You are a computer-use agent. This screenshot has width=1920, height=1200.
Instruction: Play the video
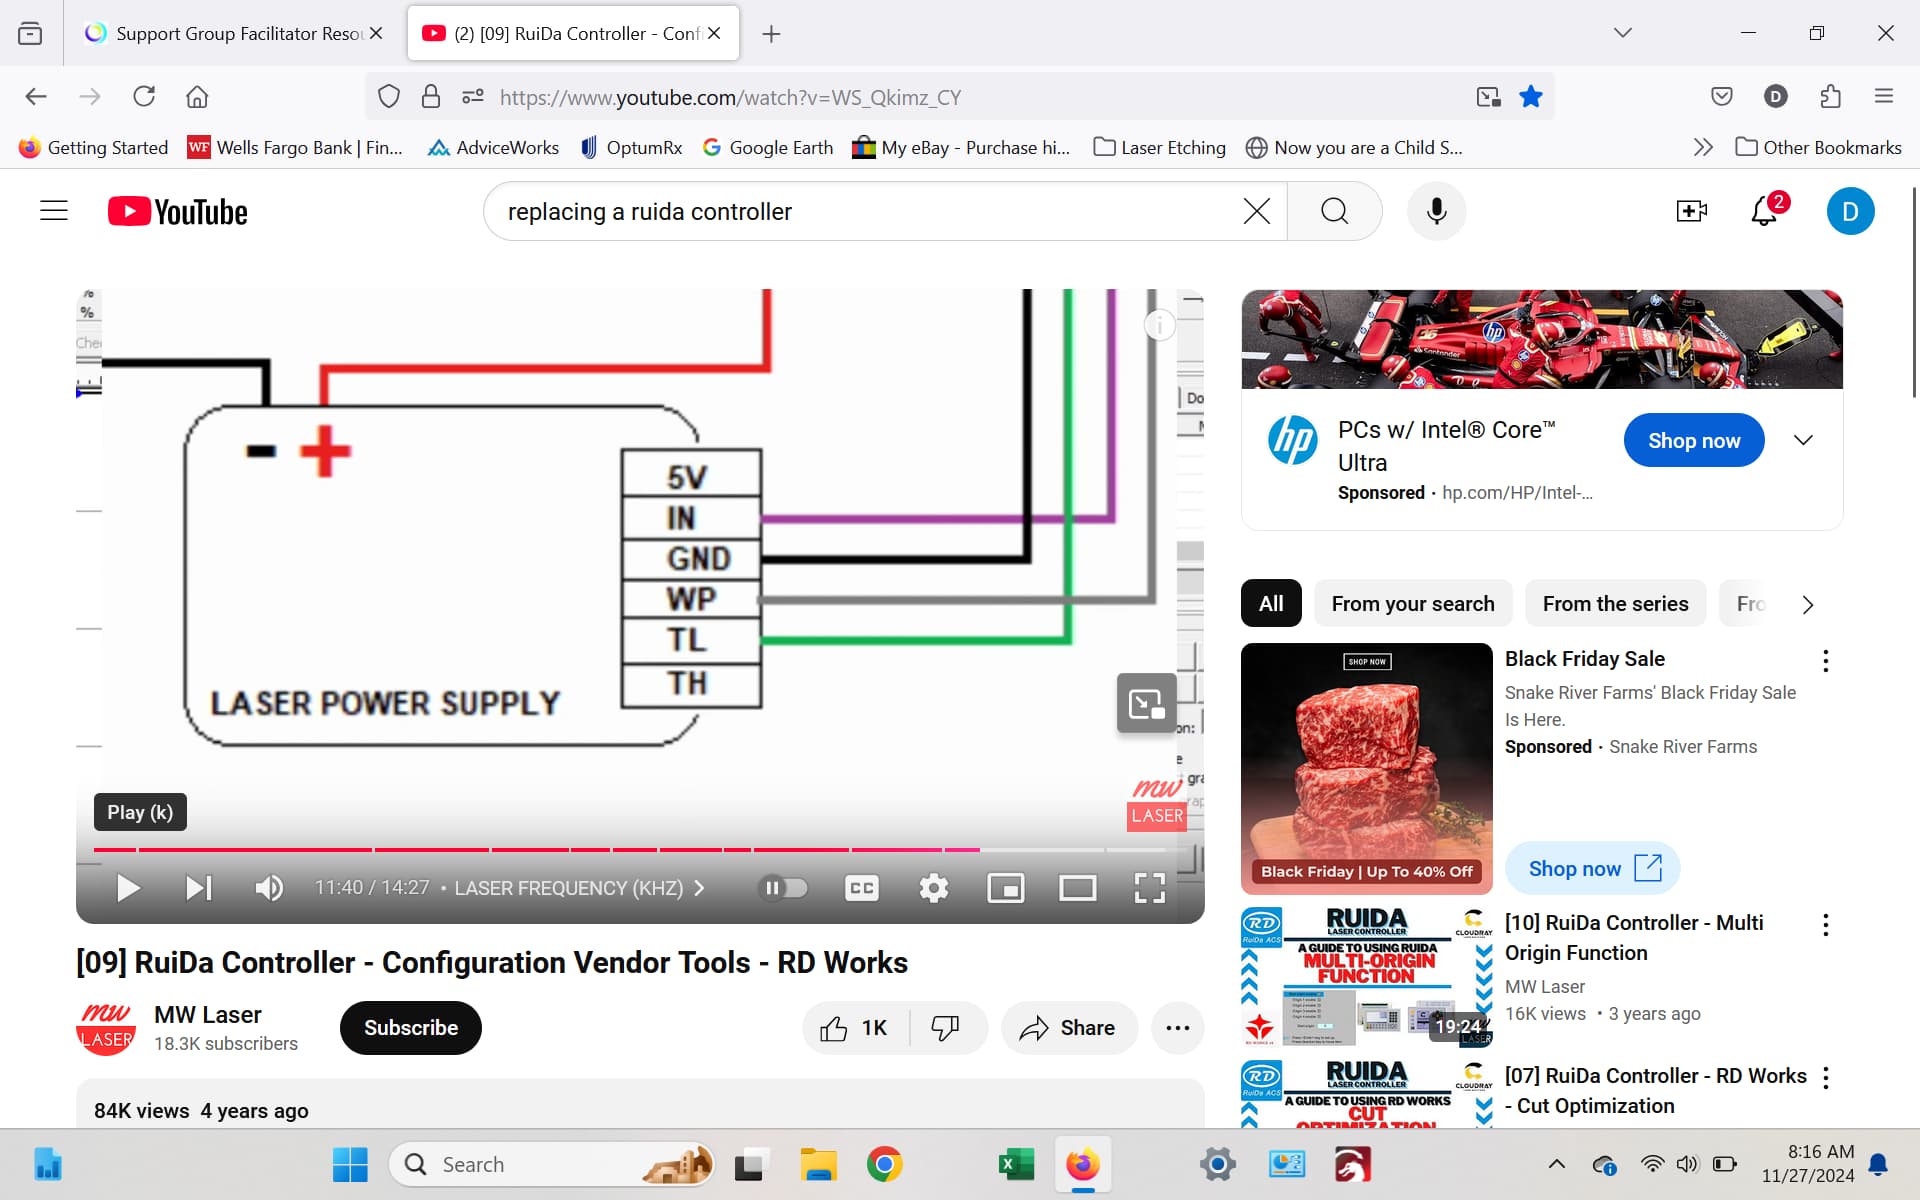pyautogui.click(x=128, y=888)
